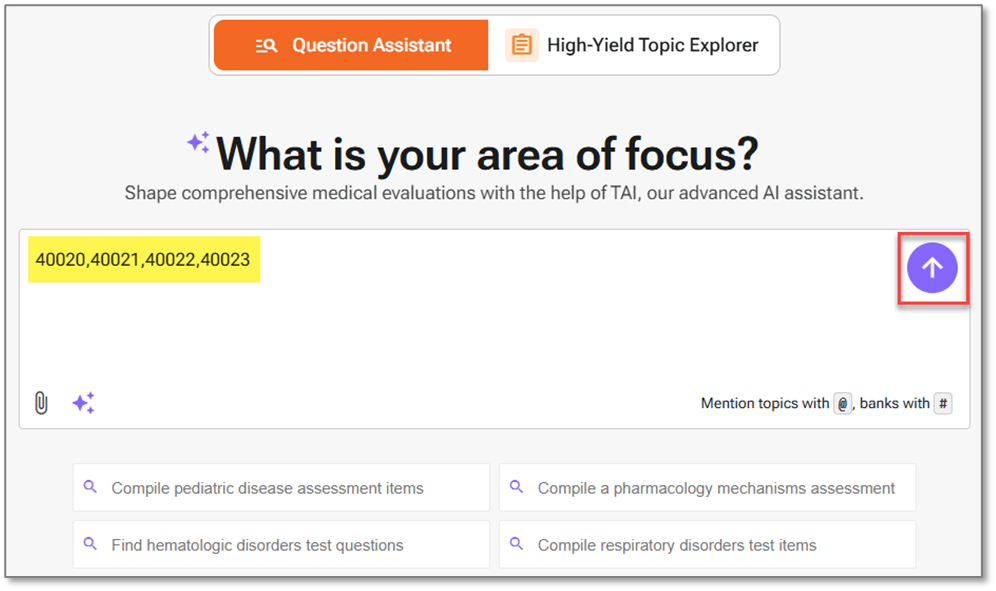996x591 pixels.
Task: Click the magnifier beside hematologic disorders suggestion
Action: click(x=90, y=545)
